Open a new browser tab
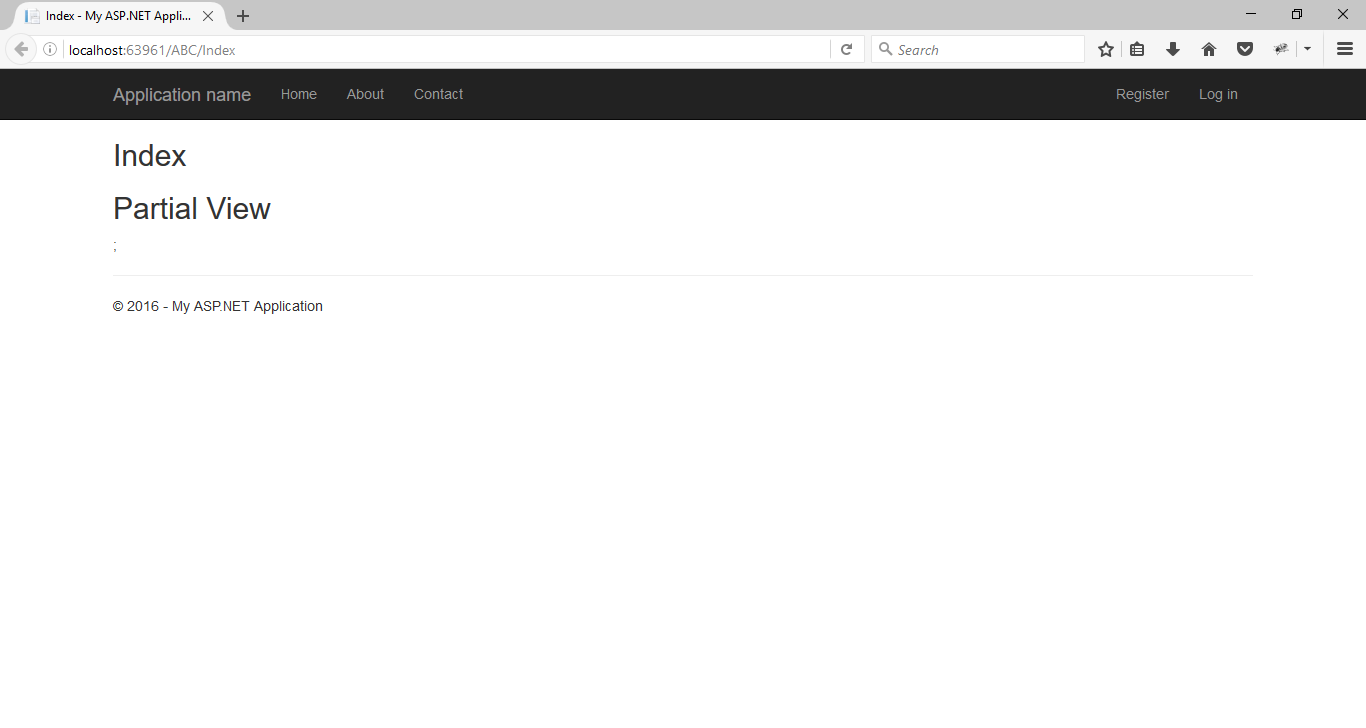This screenshot has width=1366, height=728. (x=243, y=15)
